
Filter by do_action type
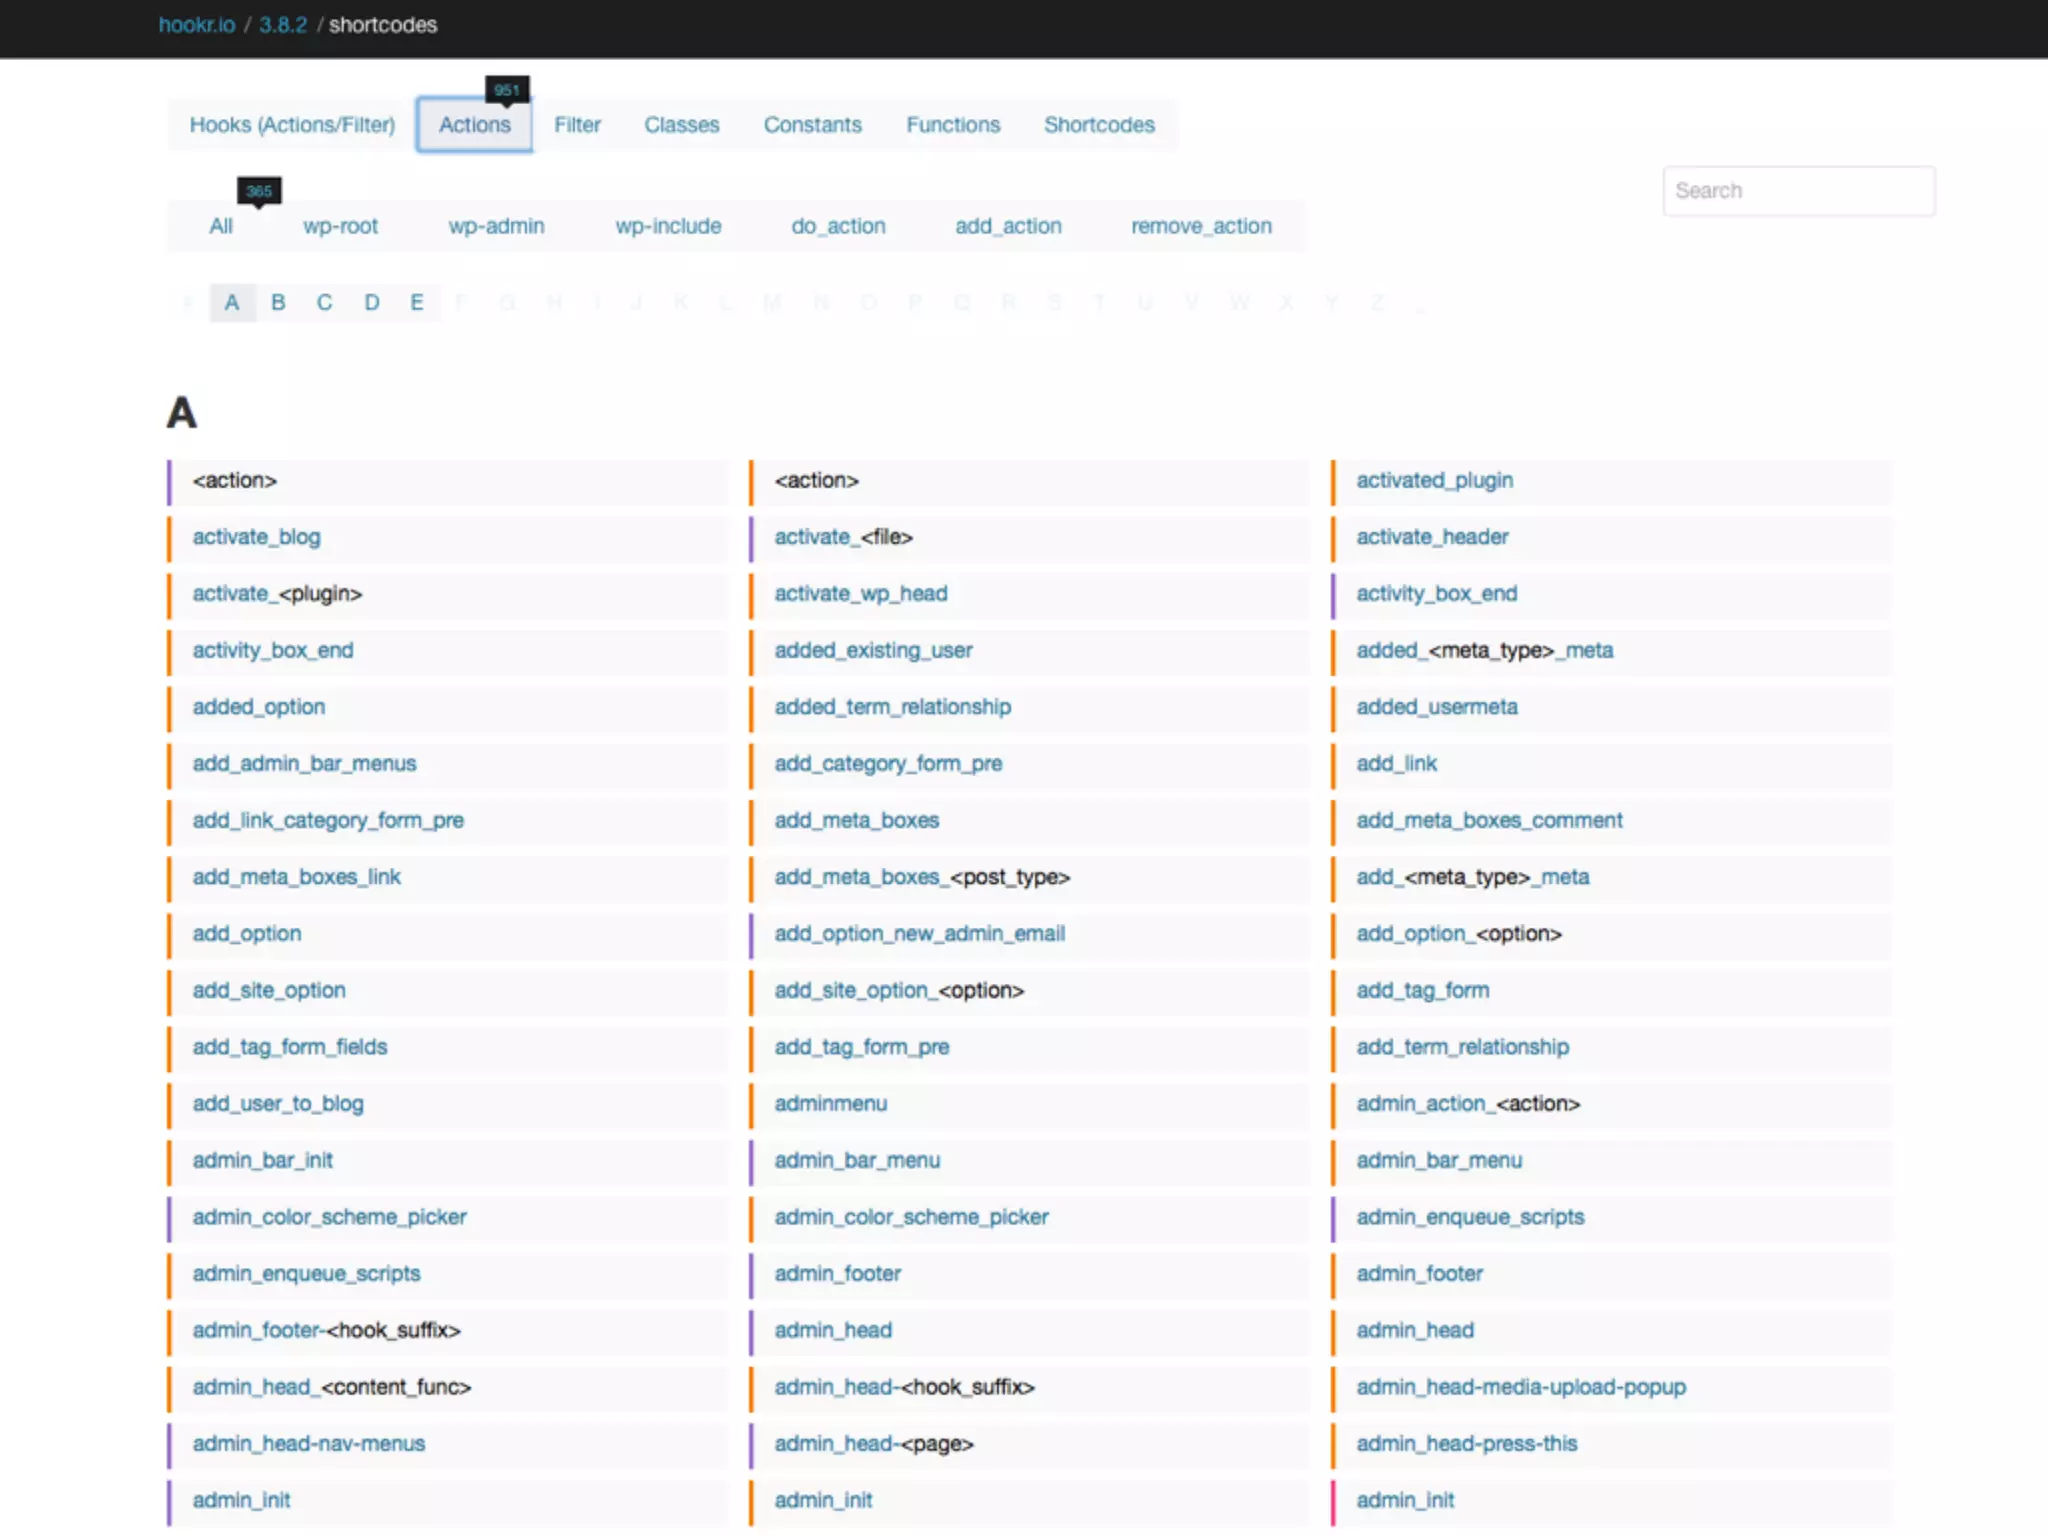(837, 226)
